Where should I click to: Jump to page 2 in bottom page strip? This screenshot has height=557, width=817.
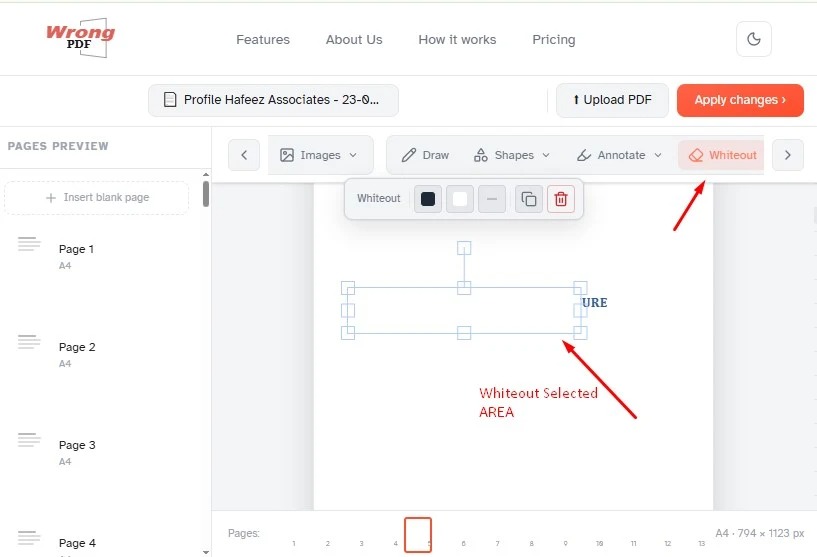point(328,543)
